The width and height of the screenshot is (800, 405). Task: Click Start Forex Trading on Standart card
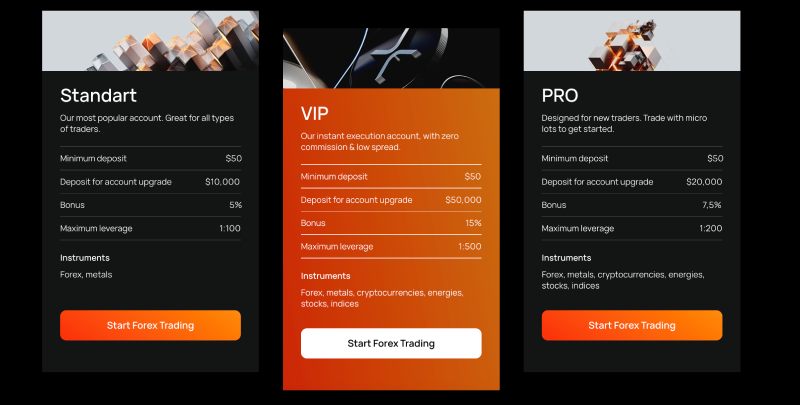(150, 325)
